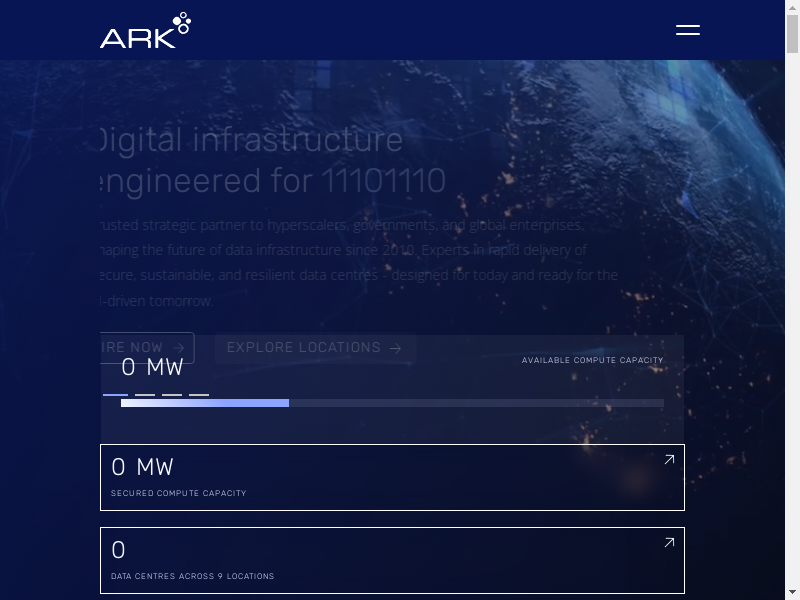Viewport: 800px width, 600px height.
Task: Click the scrollbar down arrow
Action: pos(793,593)
